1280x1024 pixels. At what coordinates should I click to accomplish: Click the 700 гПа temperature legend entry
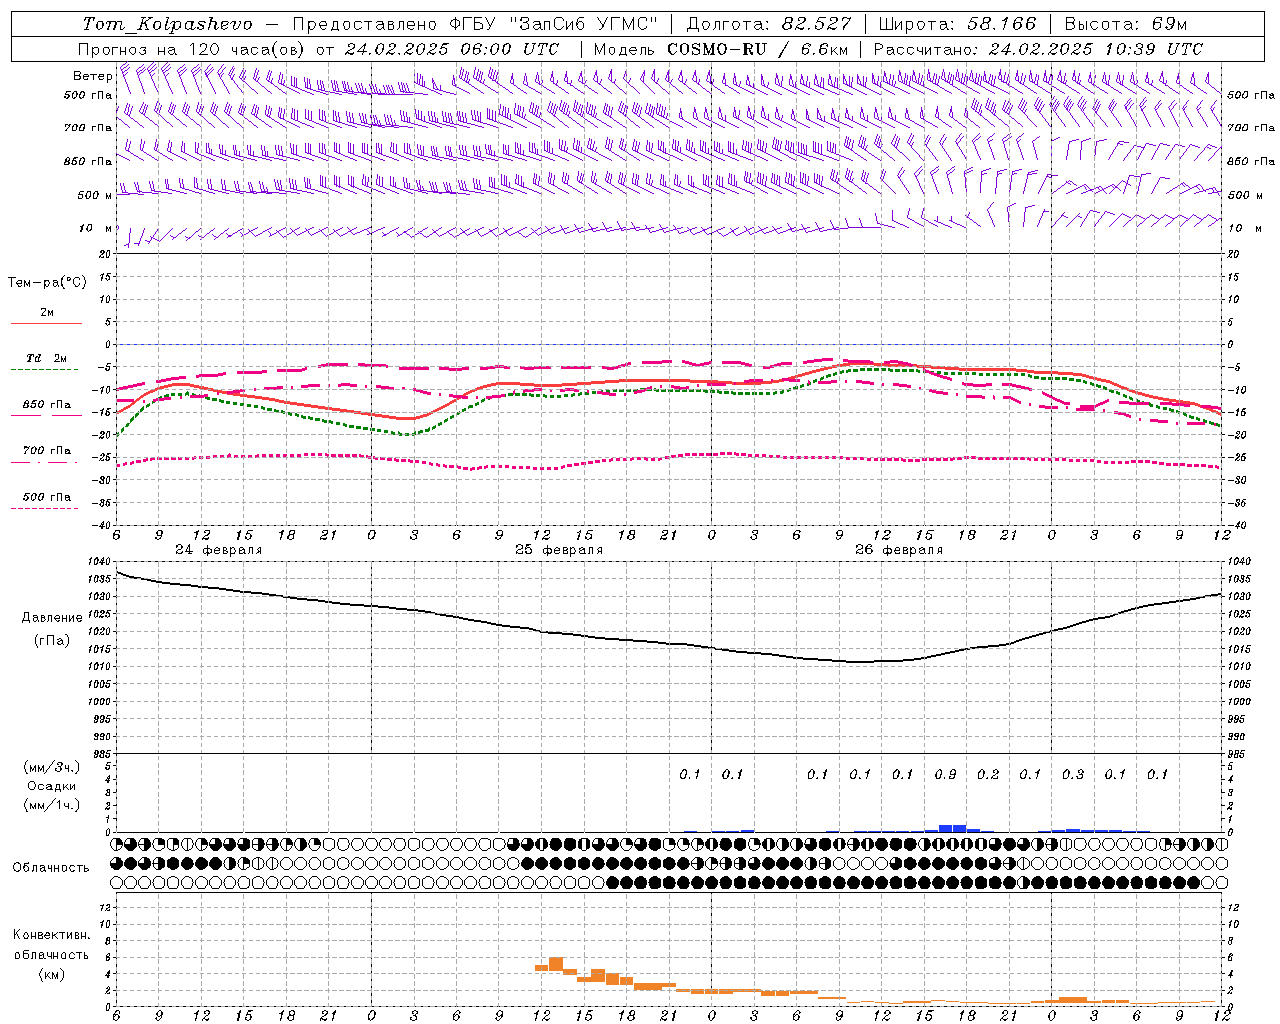point(47,451)
